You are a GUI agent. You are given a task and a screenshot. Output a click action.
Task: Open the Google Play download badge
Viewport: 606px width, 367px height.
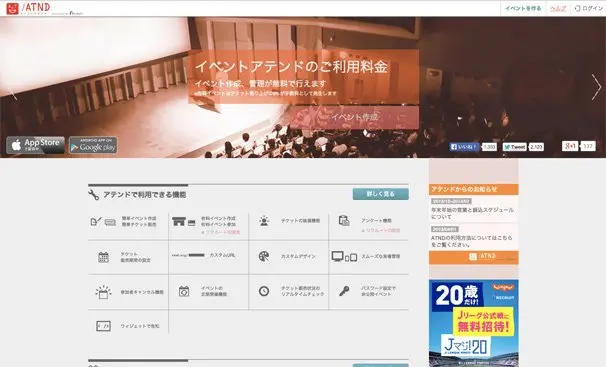pyautogui.click(x=93, y=145)
